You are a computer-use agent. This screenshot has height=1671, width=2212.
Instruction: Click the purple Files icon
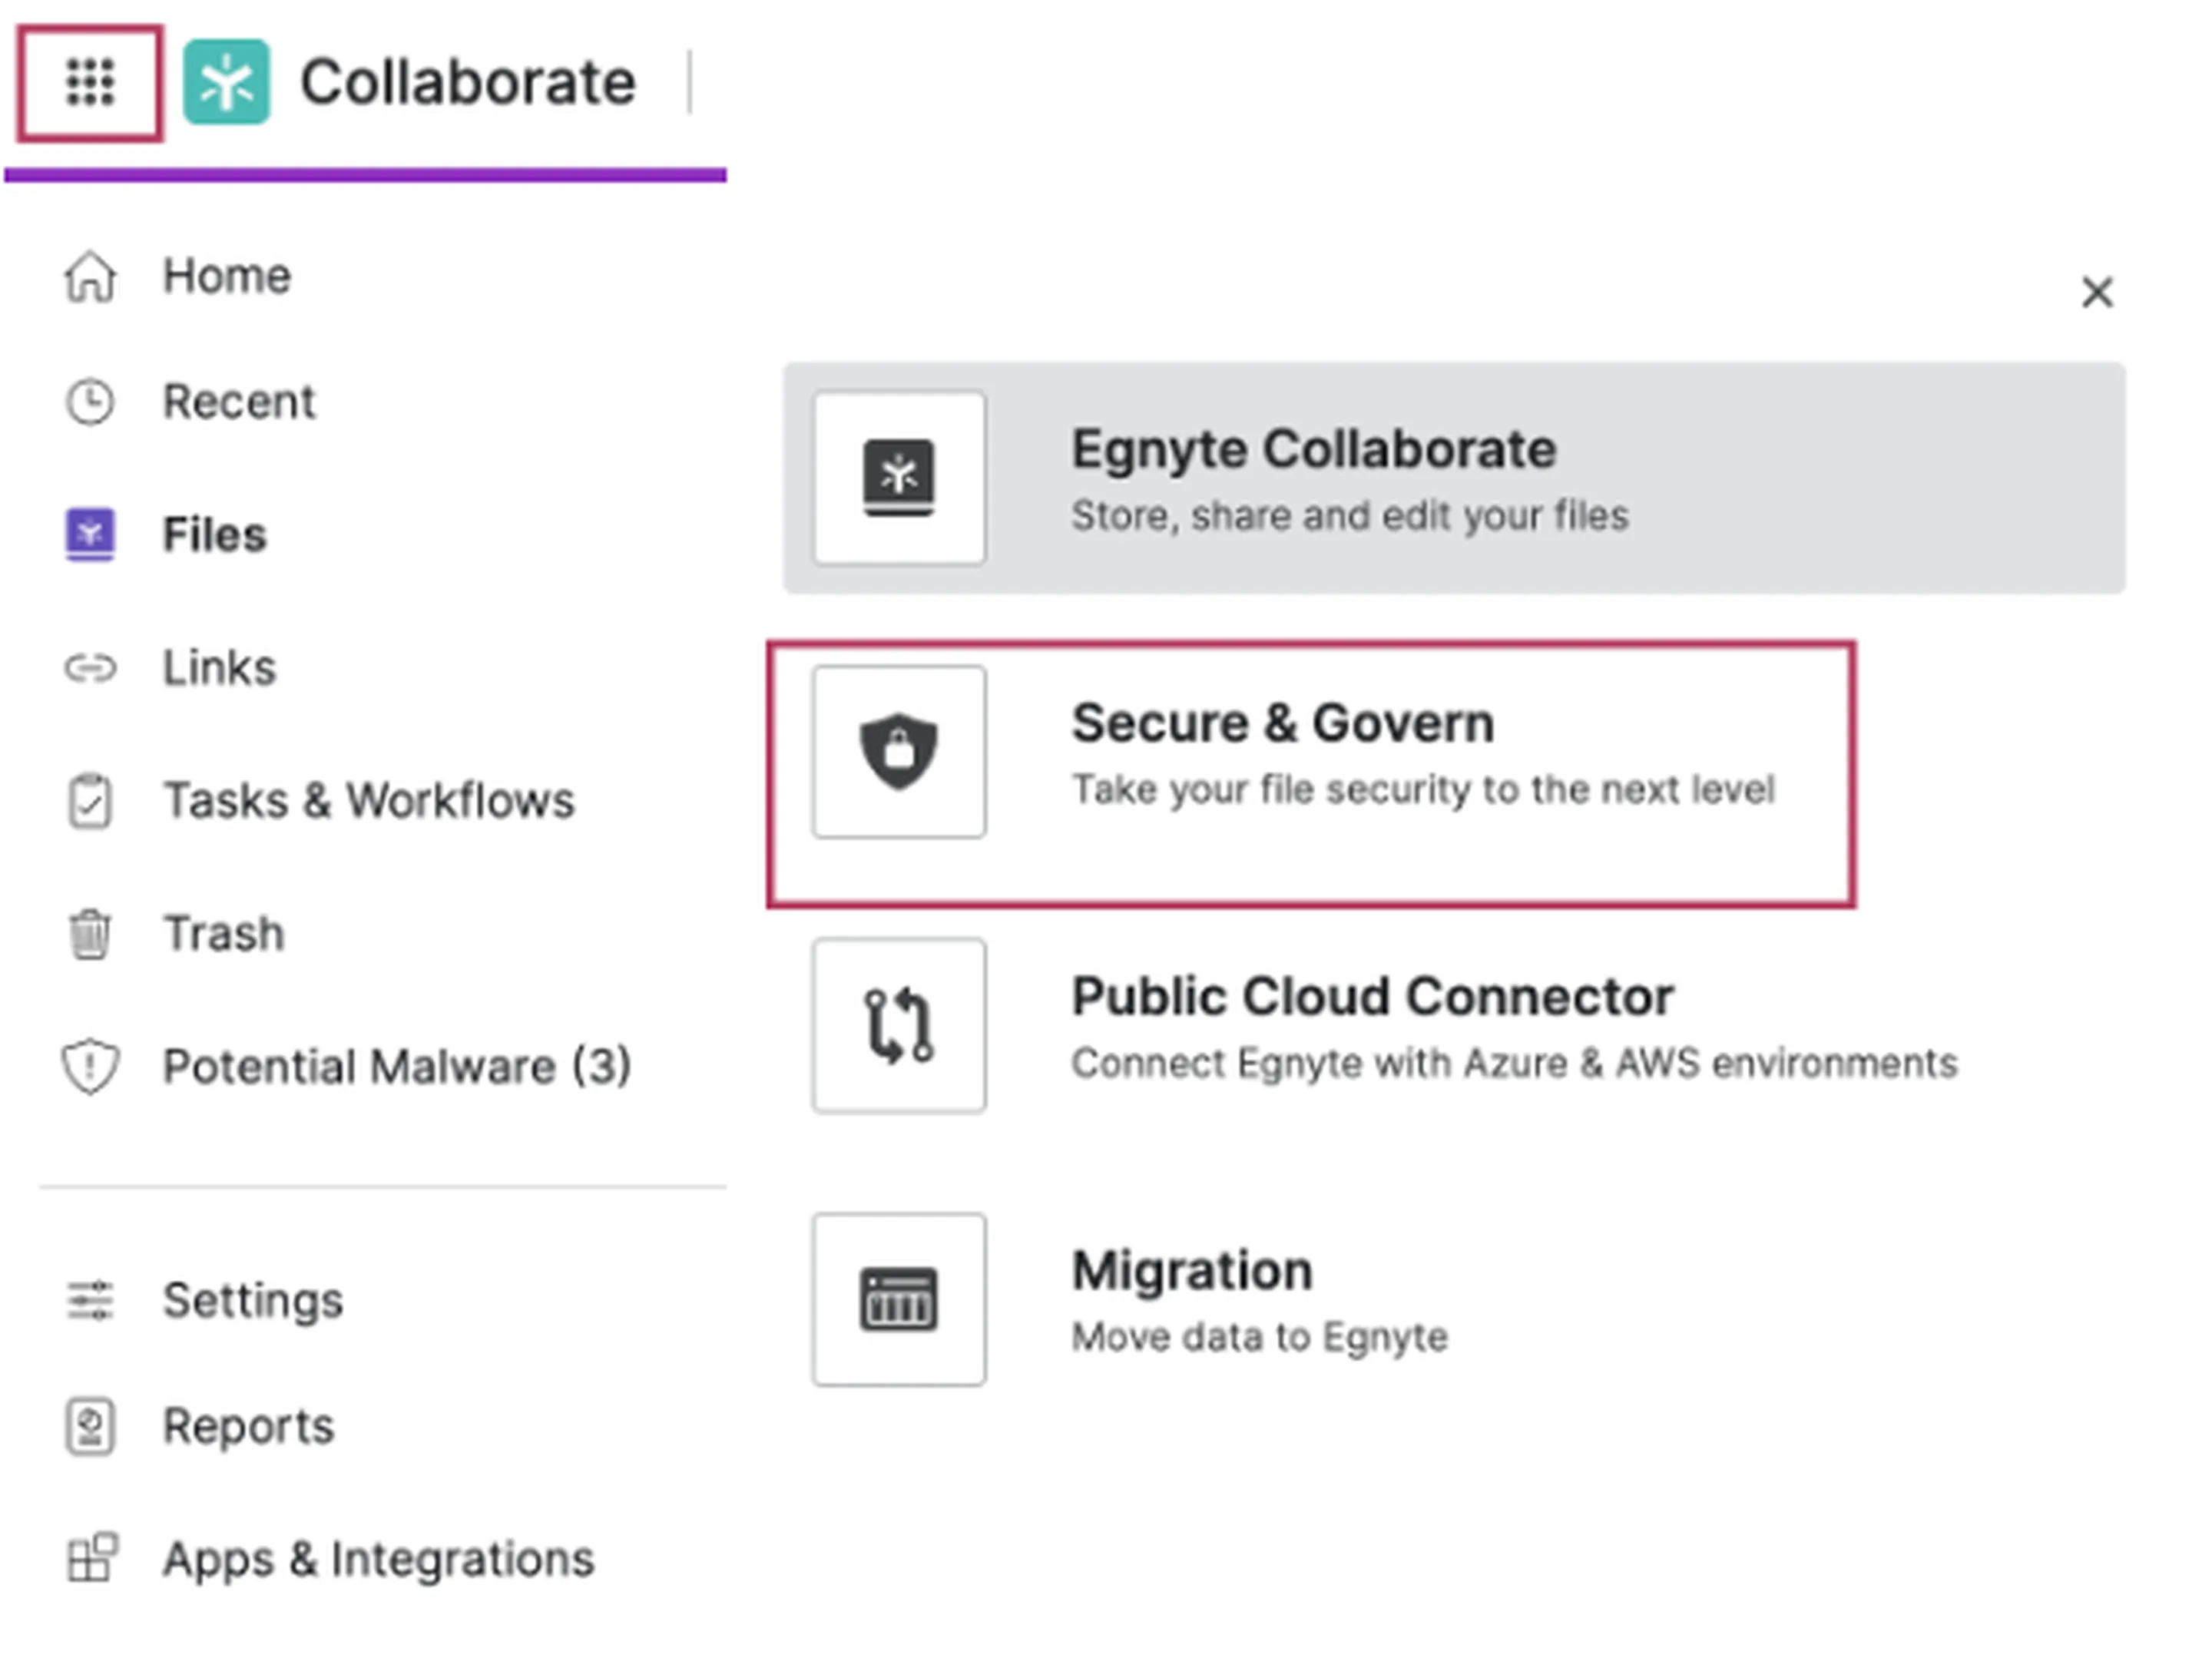90,534
